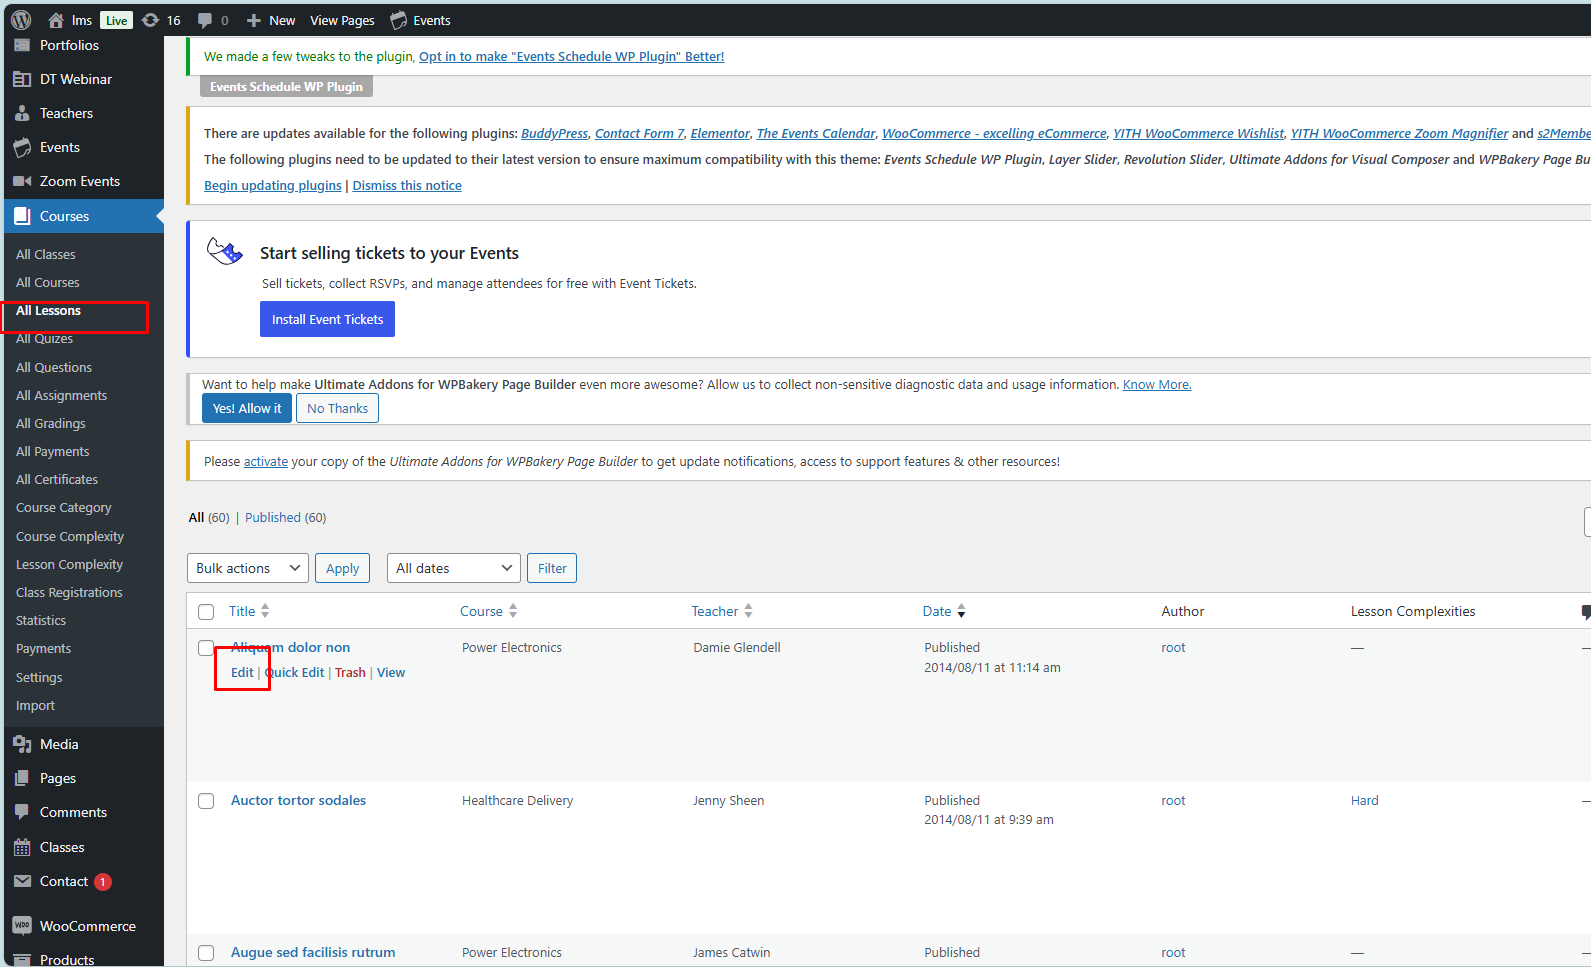Open the Auctor tortor sodales lesson
Image resolution: width=1591 pixels, height=967 pixels.
298,801
